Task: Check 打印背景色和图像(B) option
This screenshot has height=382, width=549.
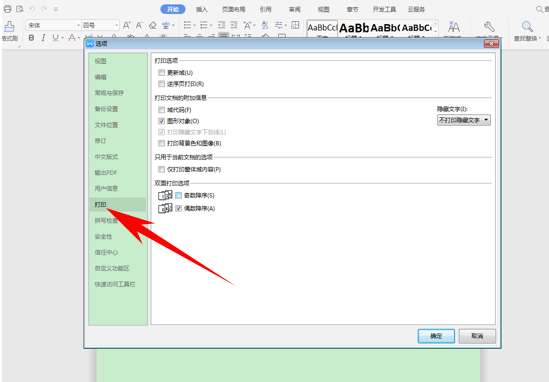Action: (x=161, y=143)
